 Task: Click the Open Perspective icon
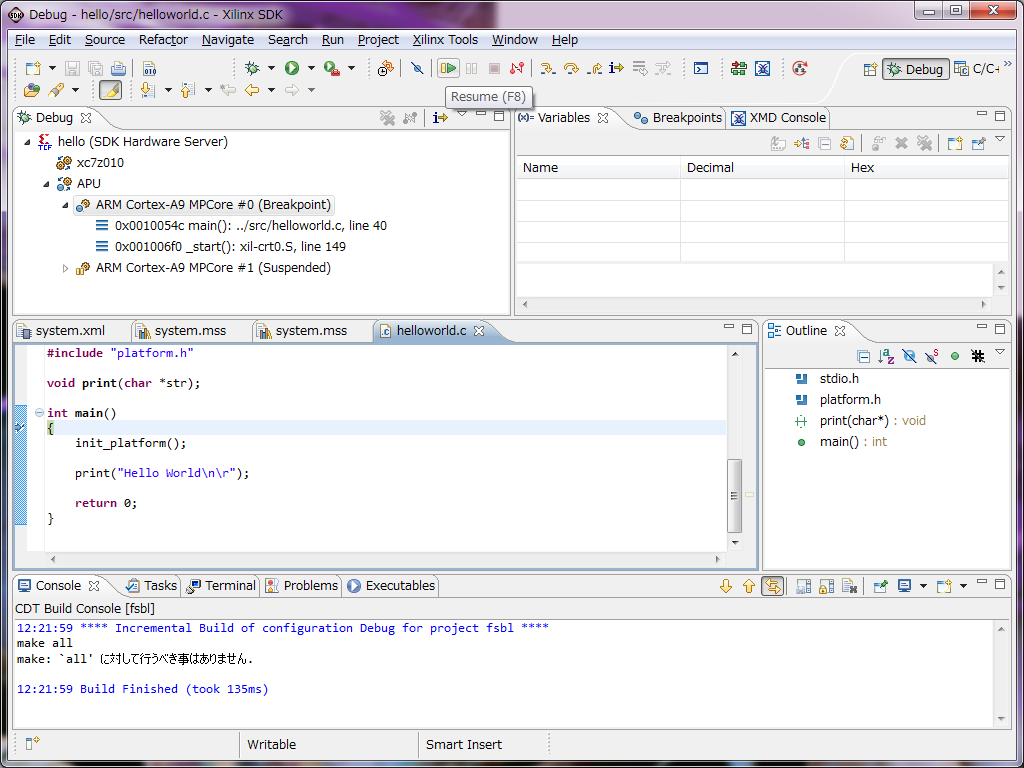870,69
